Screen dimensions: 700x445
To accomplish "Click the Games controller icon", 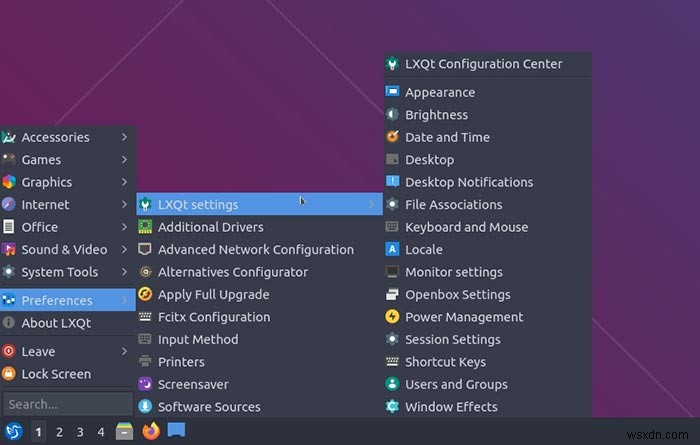I will click(9, 159).
